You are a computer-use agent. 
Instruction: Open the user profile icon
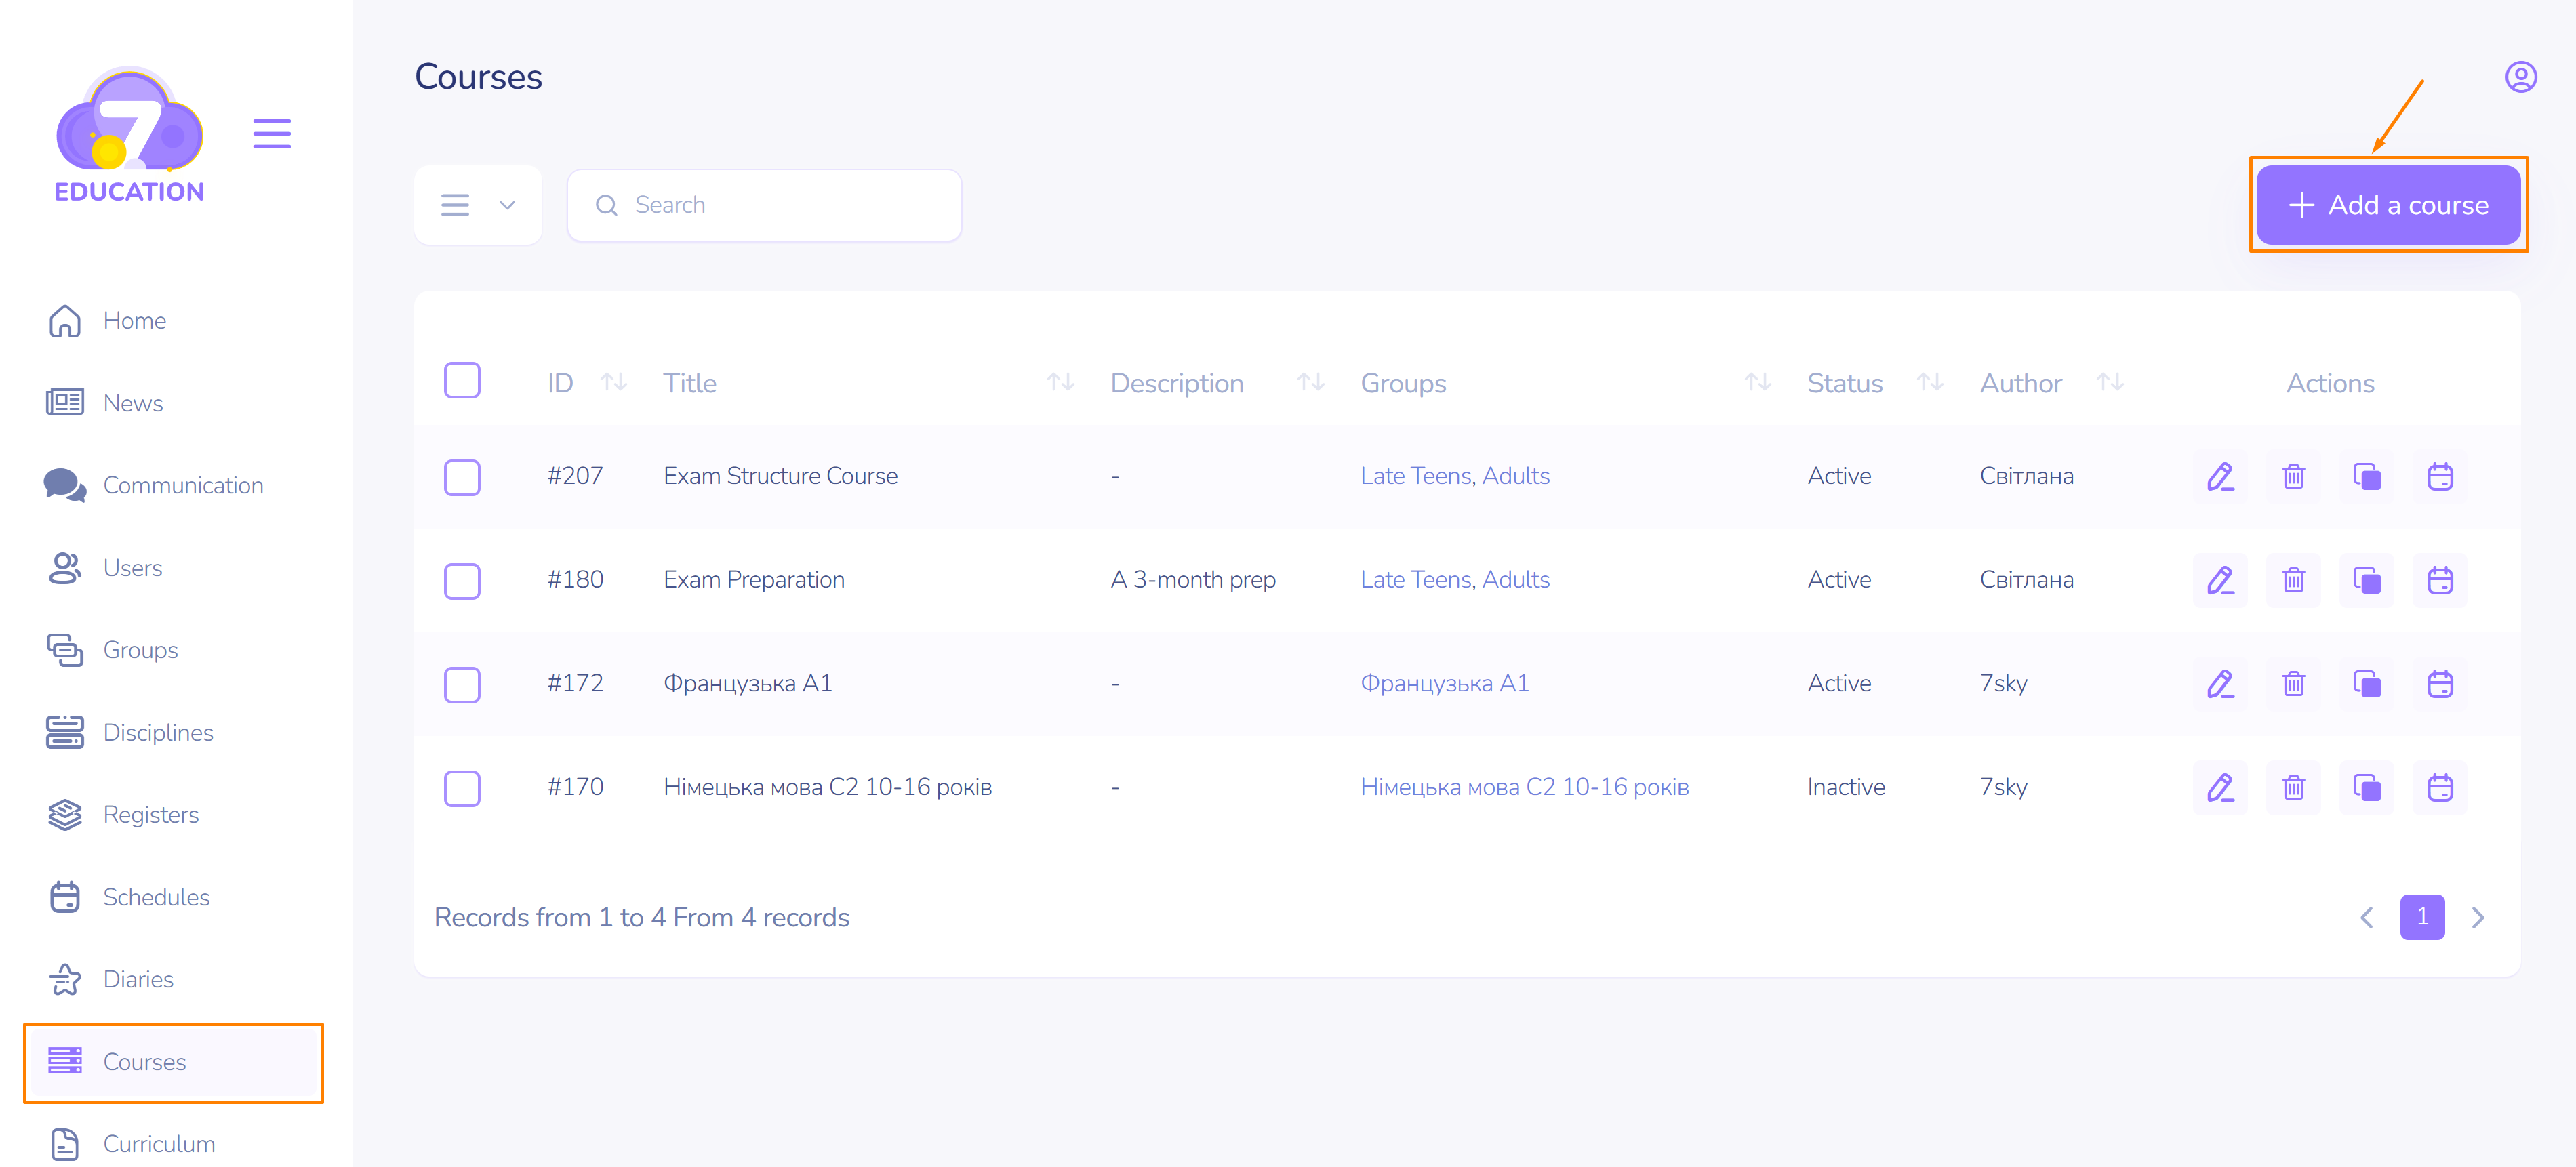pyautogui.click(x=2520, y=77)
